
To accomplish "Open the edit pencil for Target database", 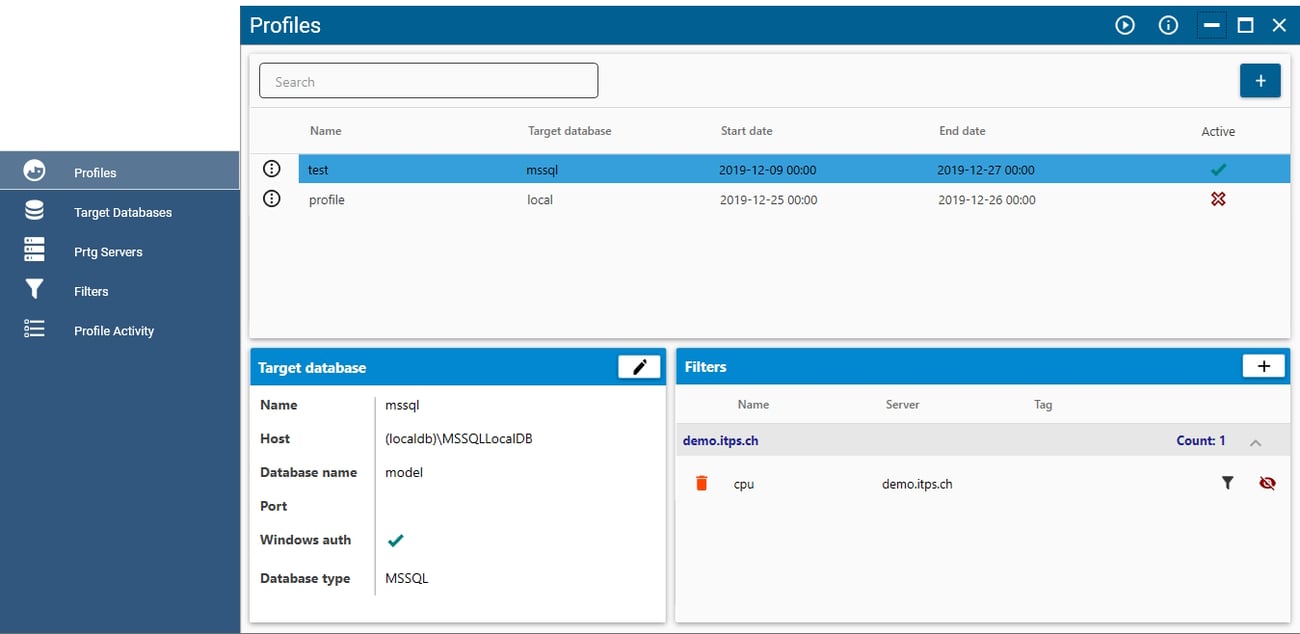I will tap(639, 366).
